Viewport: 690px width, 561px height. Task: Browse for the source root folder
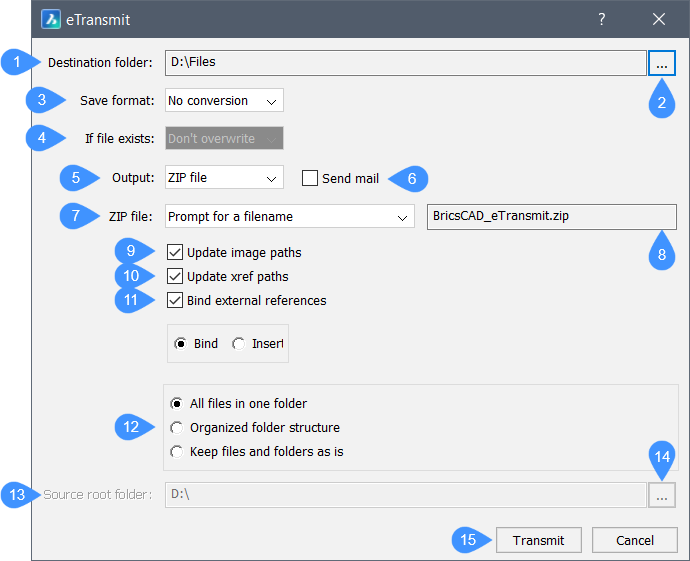(x=662, y=494)
